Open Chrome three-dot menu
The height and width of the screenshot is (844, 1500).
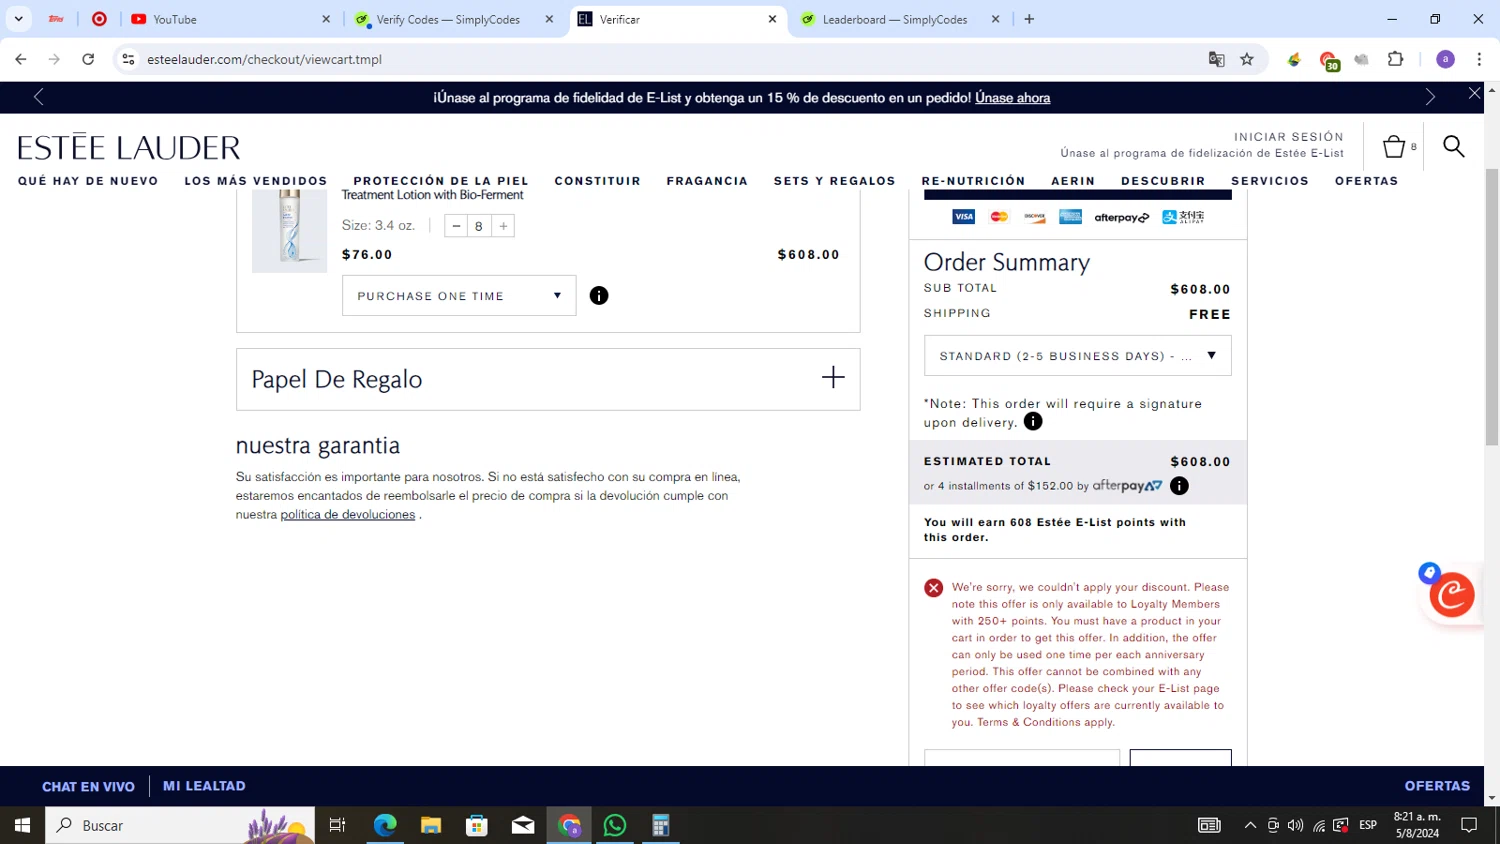[x=1479, y=59]
